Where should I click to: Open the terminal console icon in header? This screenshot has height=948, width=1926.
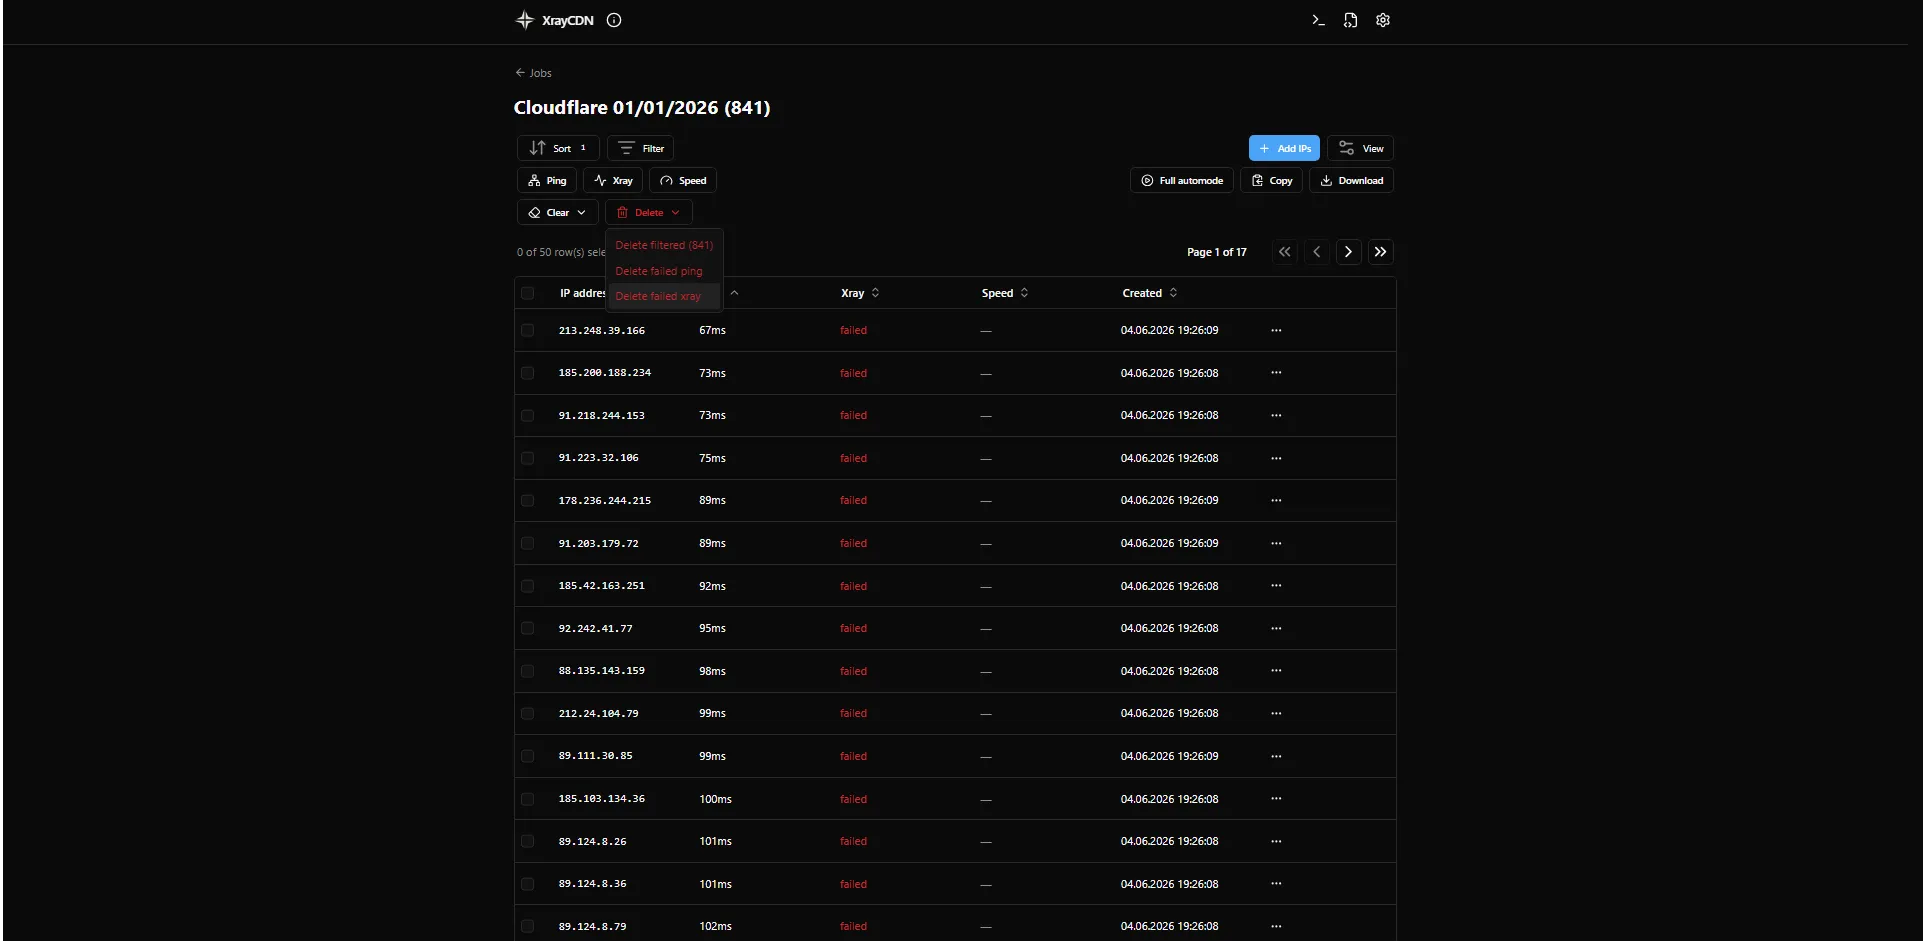click(1318, 20)
